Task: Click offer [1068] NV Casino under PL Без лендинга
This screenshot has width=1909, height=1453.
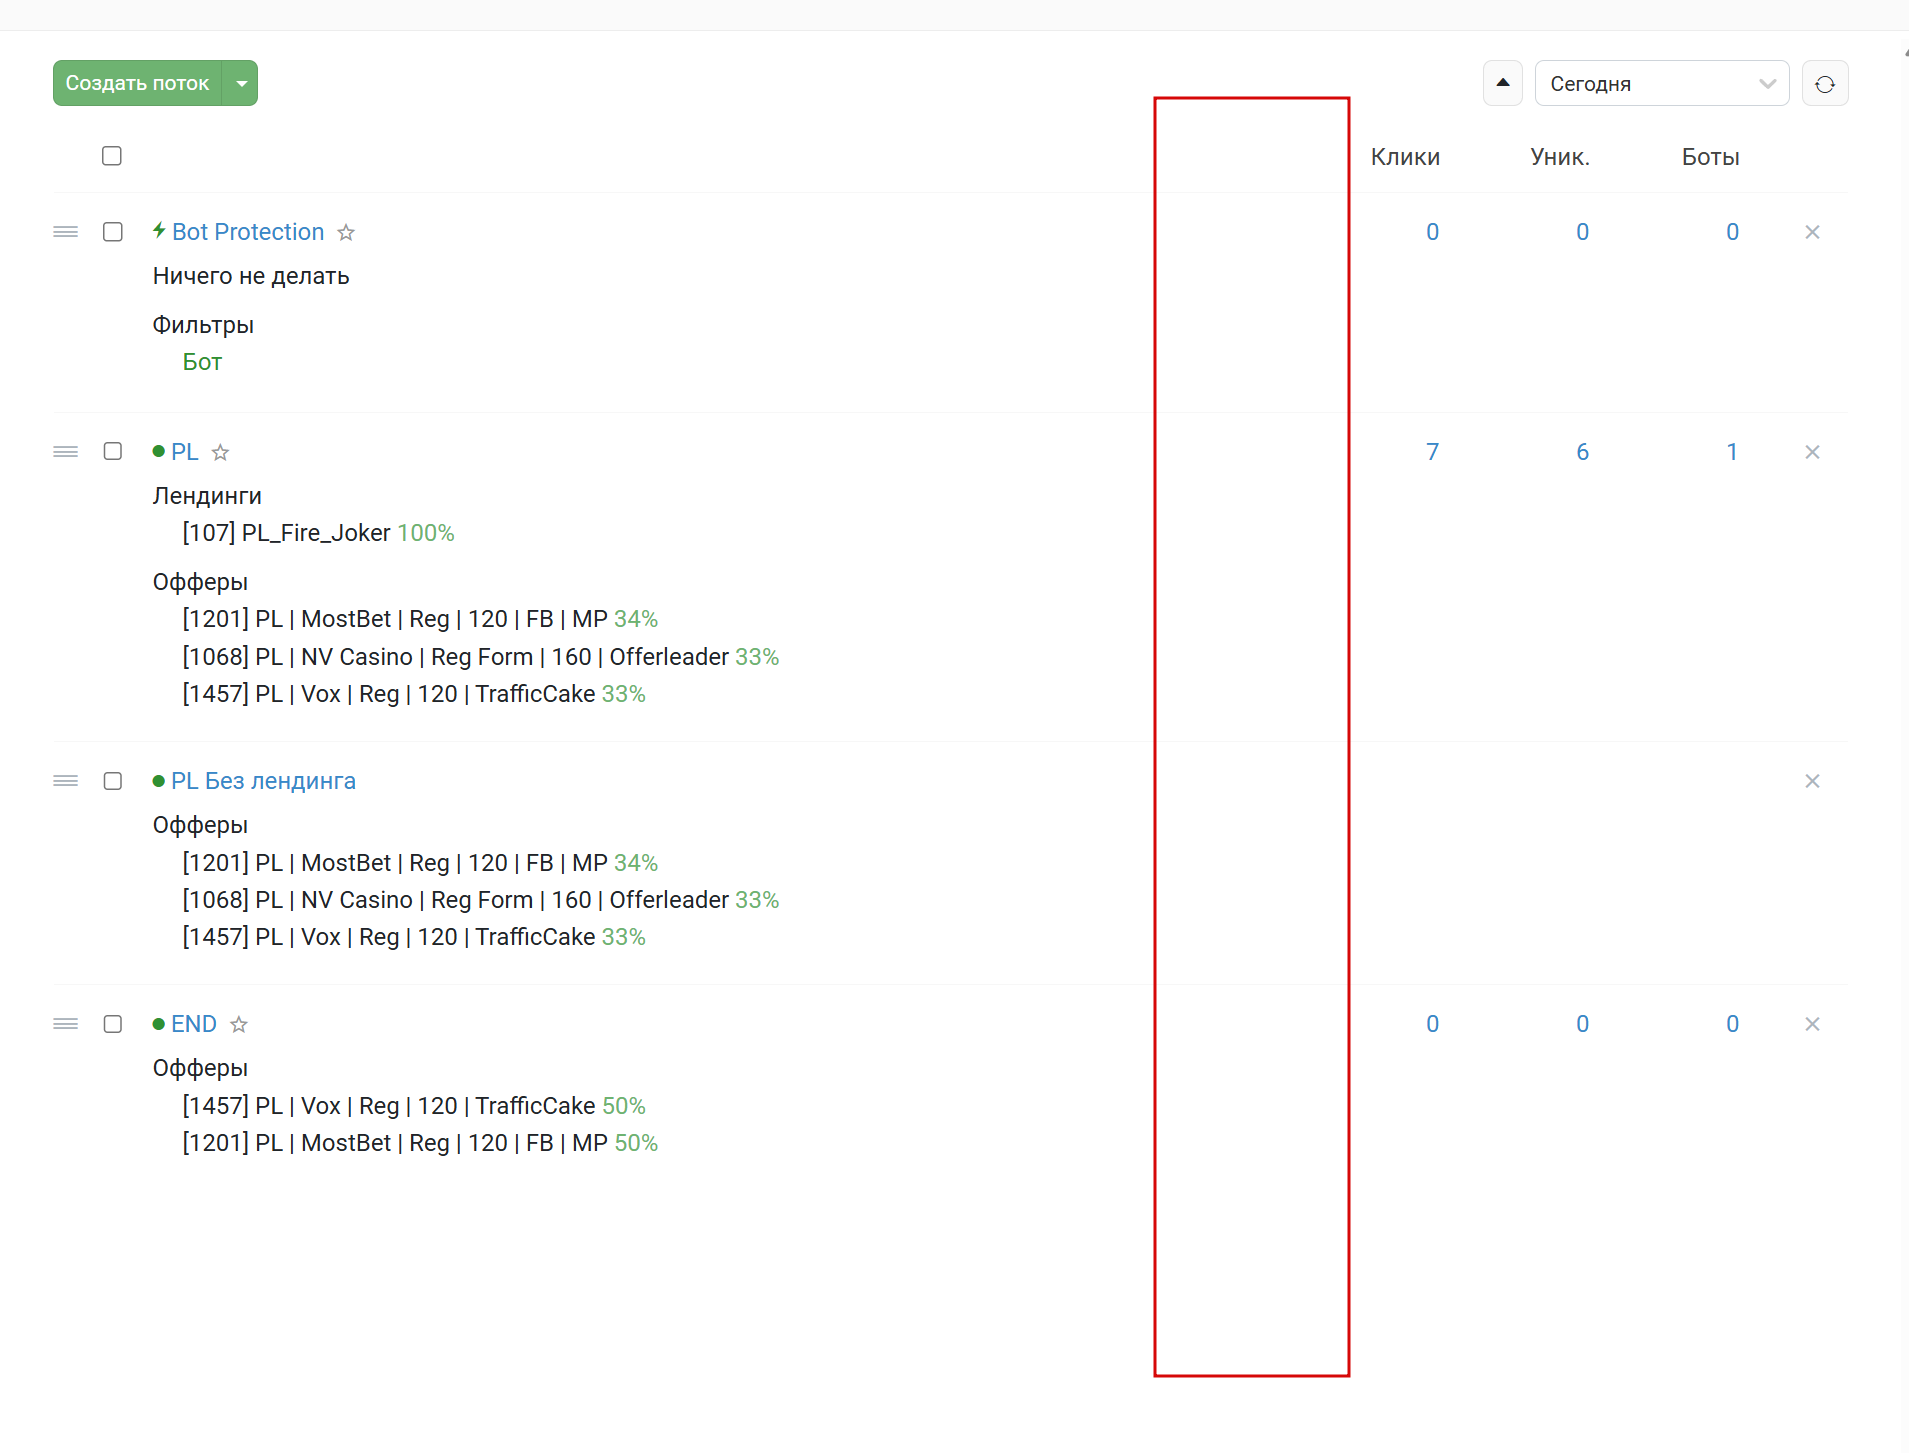Action: pos(480,900)
